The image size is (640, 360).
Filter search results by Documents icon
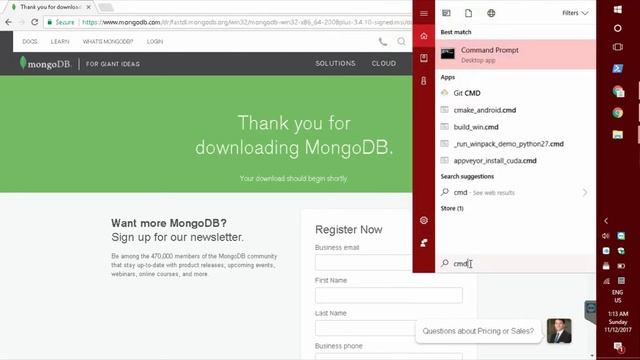pyautogui.click(x=469, y=13)
